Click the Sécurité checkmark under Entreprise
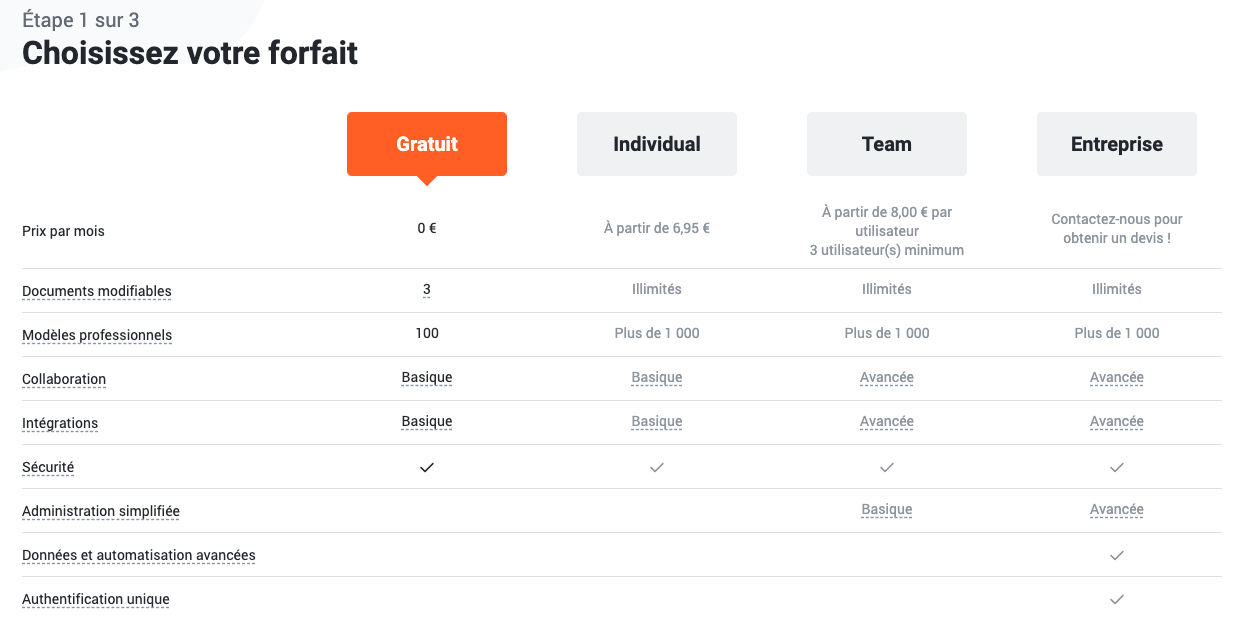This screenshot has height=634, width=1233. (1117, 467)
